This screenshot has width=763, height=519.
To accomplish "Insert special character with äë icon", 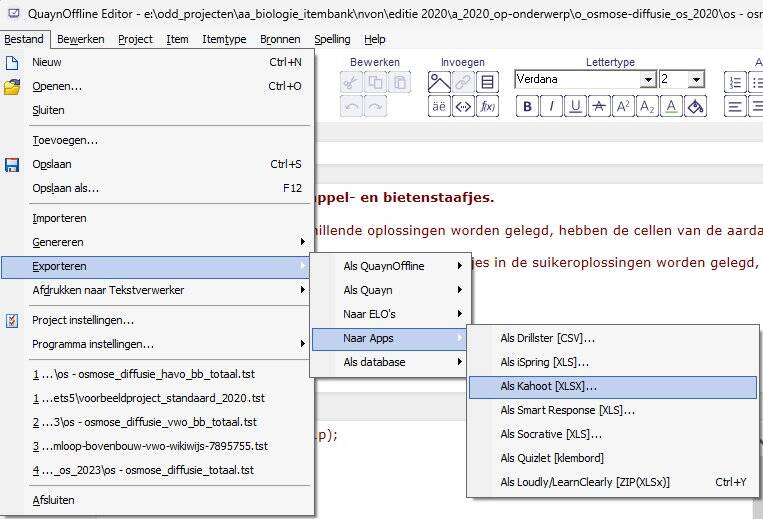I will tap(439, 107).
